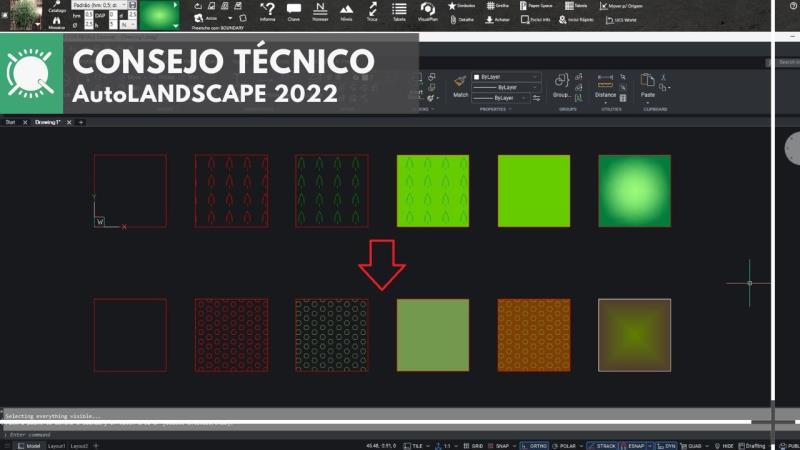Select the Paper Space tool

click(x=536, y=6)
